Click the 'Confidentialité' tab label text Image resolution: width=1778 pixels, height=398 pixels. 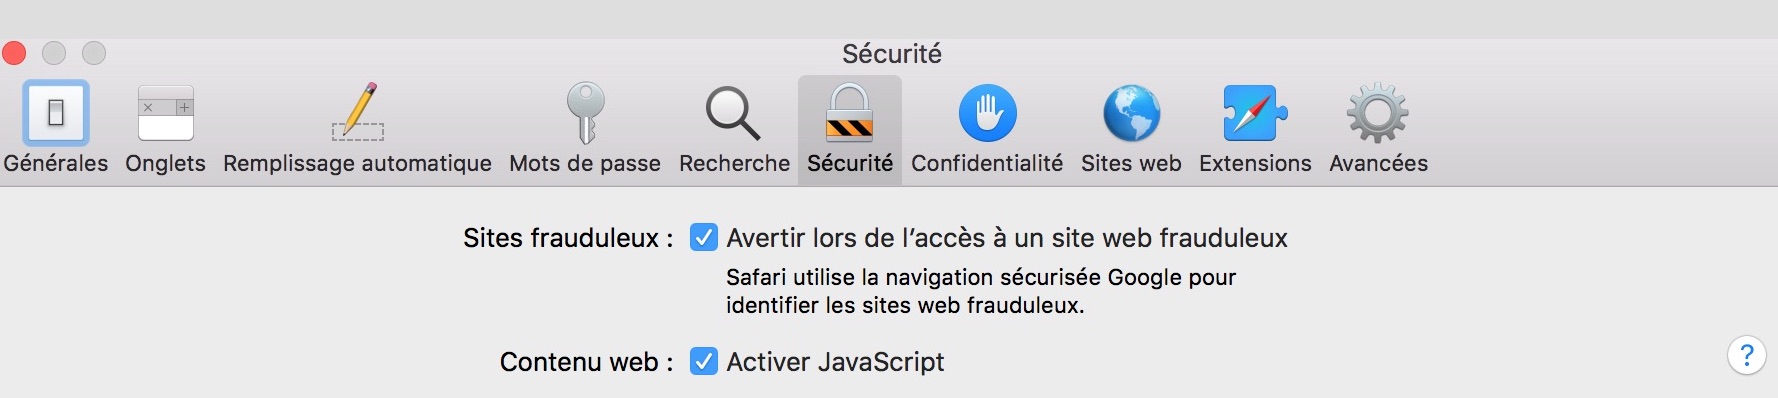(x=987, y=163)
